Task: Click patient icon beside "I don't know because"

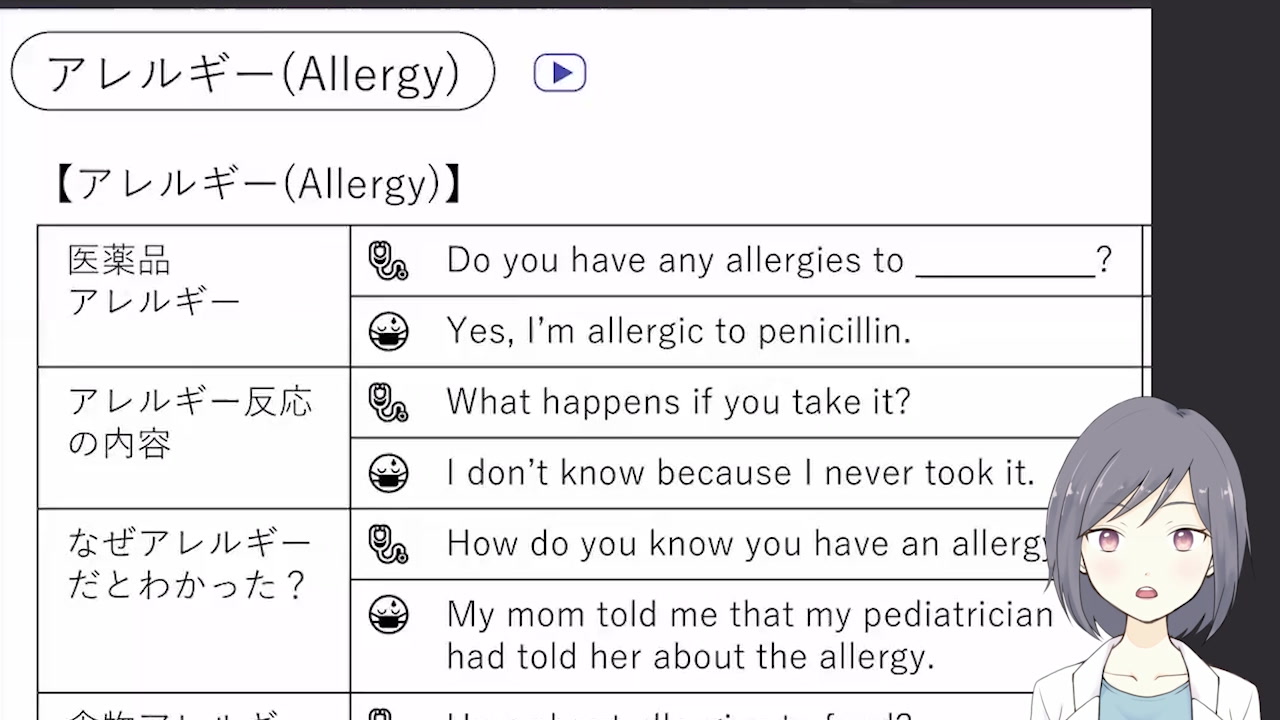Action: pos(388,473)
